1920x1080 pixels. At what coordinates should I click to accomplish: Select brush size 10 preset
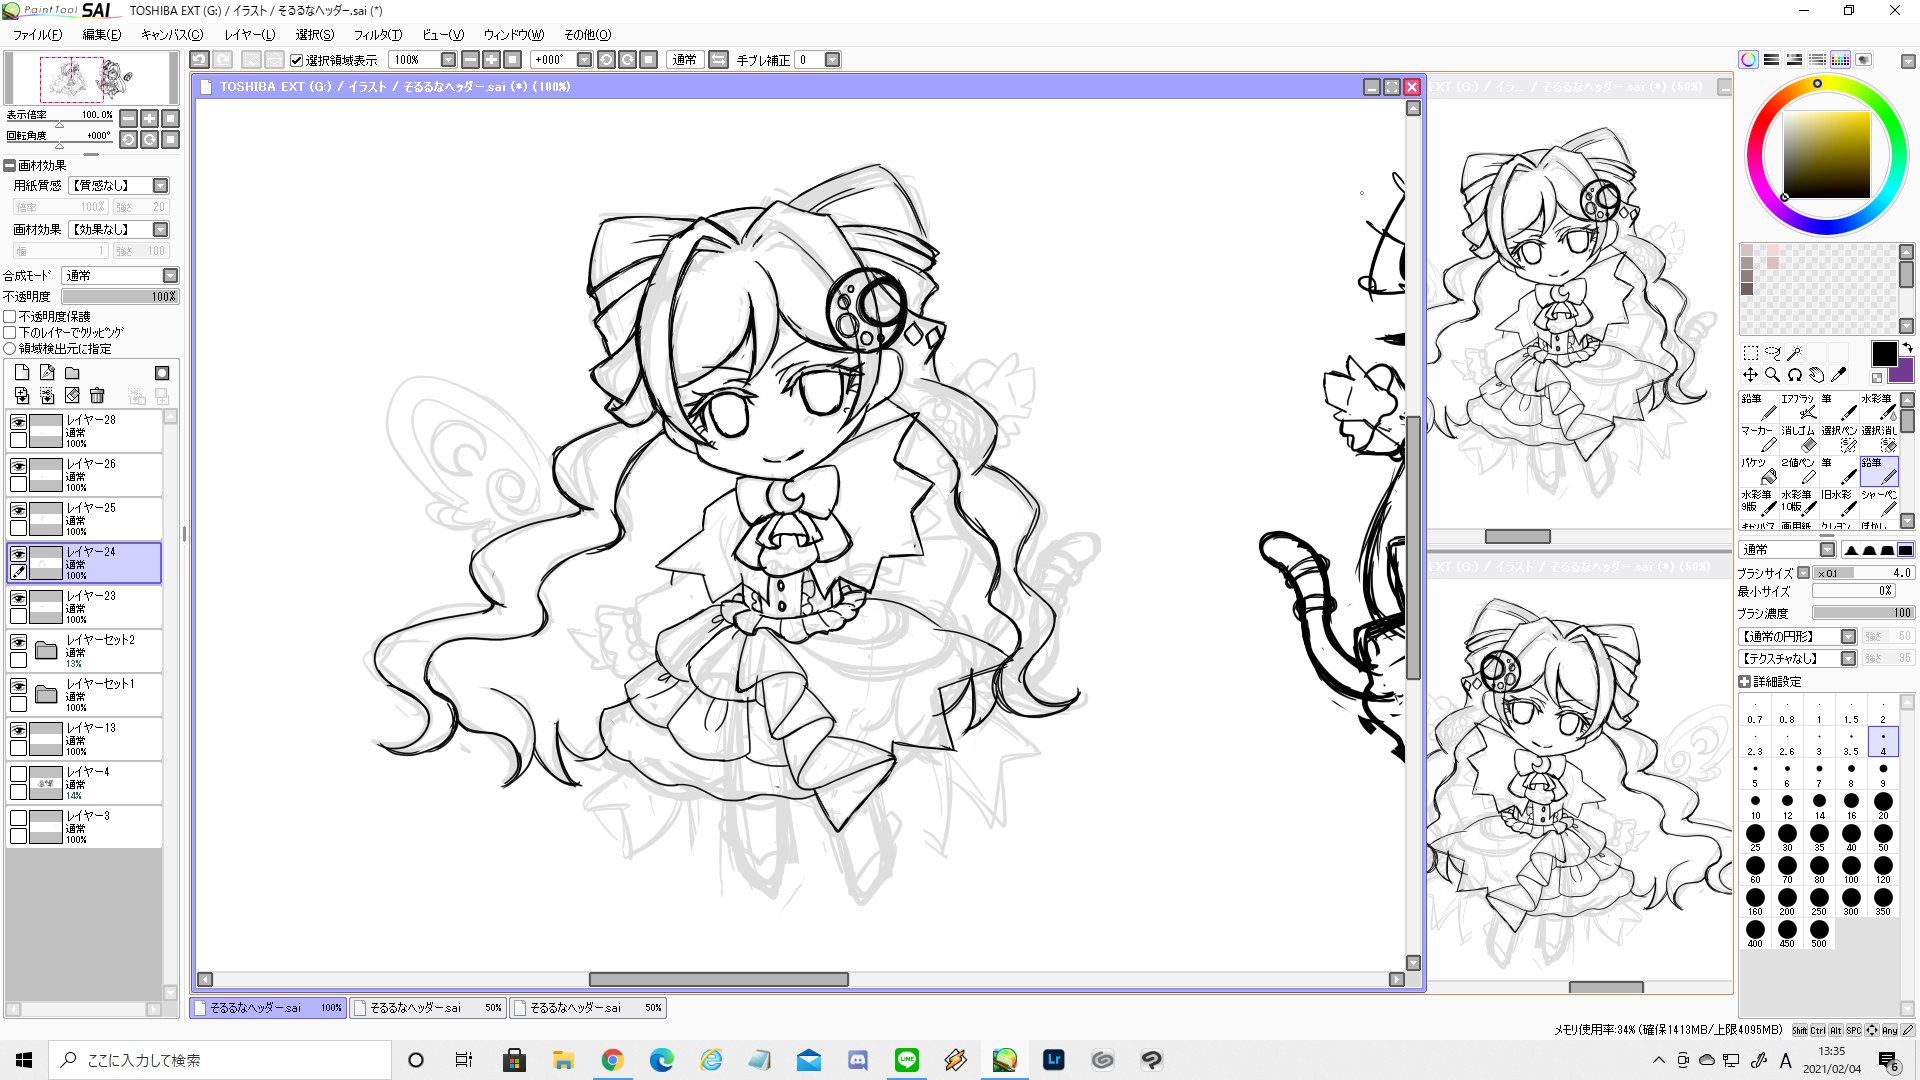pos(1755,805)
